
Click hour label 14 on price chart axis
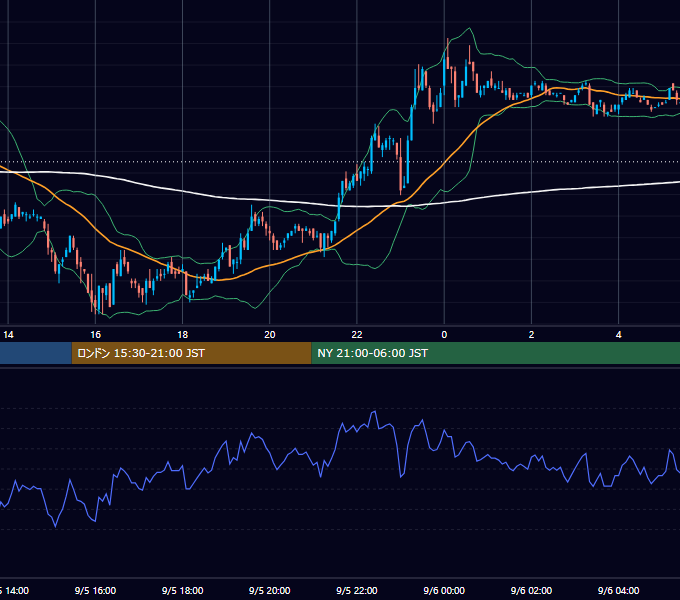8,334
